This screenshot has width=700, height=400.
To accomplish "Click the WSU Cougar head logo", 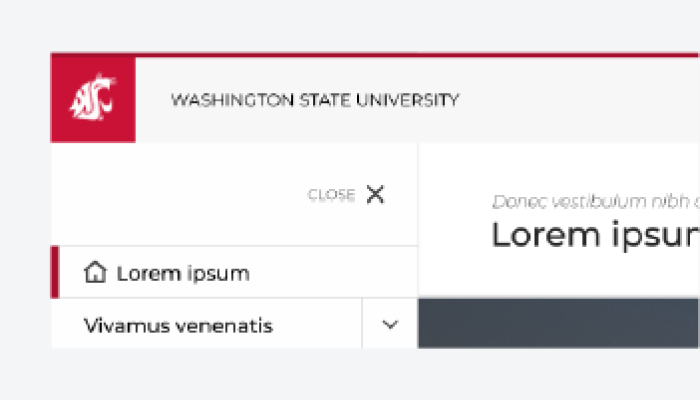I will pos(92,98).
